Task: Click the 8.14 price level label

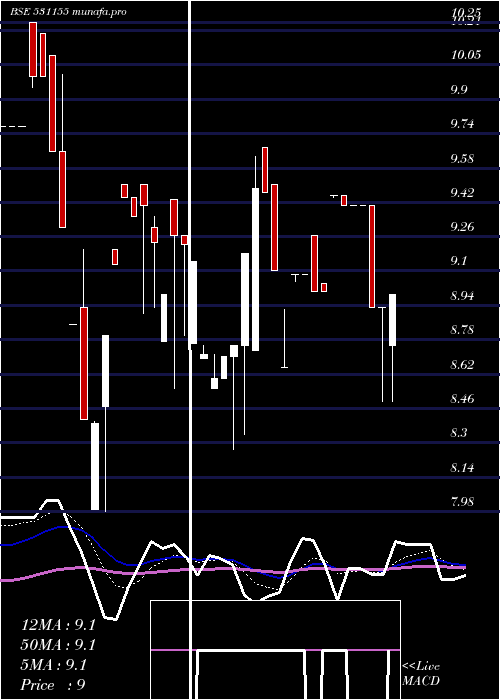Action: pos(462,467)
